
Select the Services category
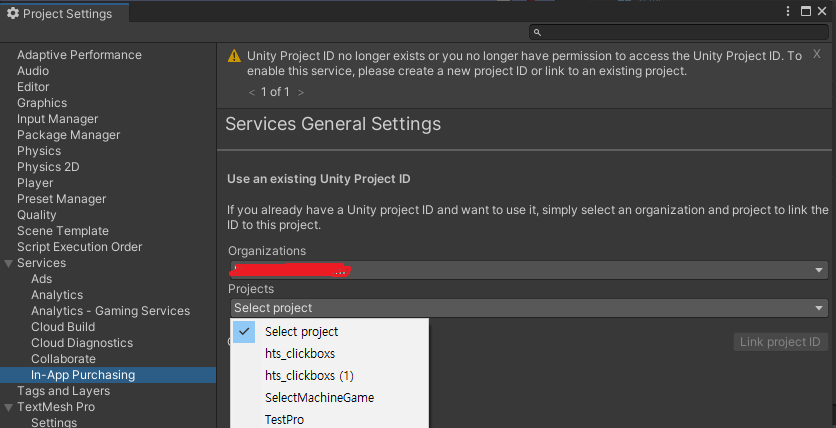tap(42, 263)
